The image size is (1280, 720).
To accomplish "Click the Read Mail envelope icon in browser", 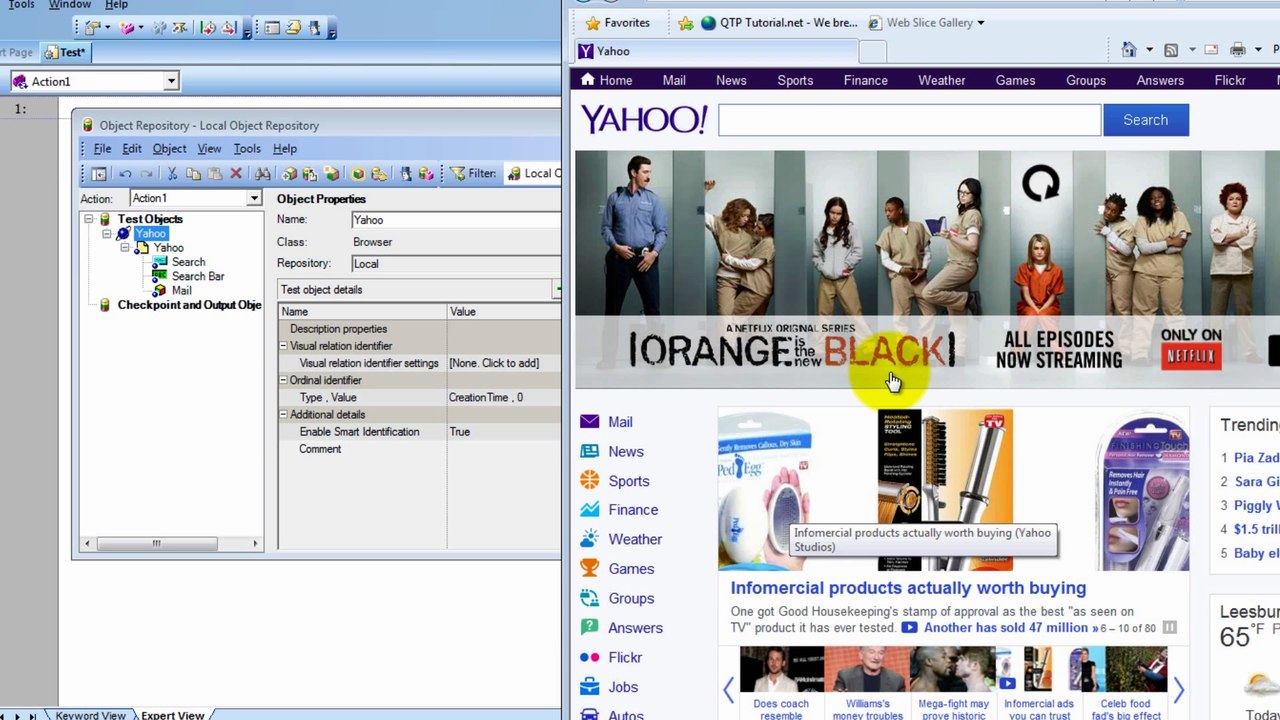I will (1211, 50).
